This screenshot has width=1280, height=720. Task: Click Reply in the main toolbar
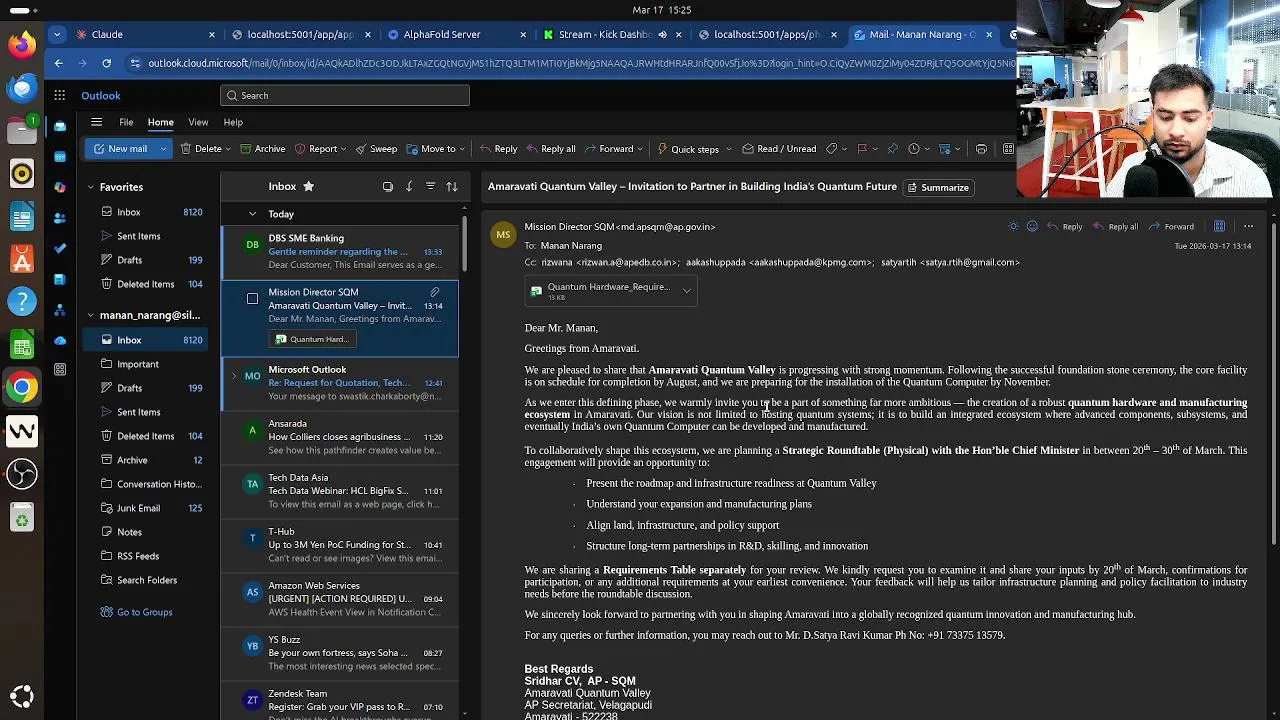point(498,149)
